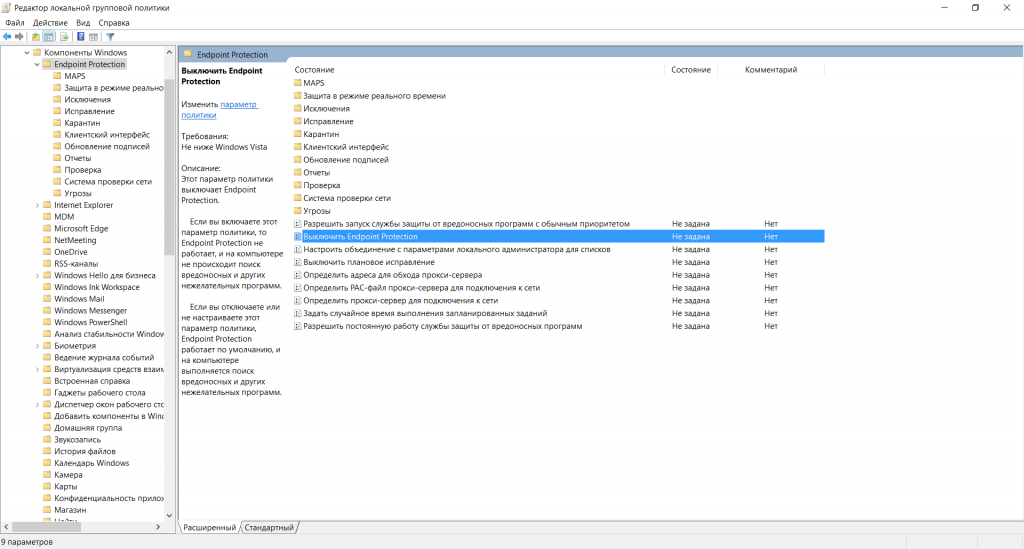Click the Filter funnel toolbar icon

point(111,37)
